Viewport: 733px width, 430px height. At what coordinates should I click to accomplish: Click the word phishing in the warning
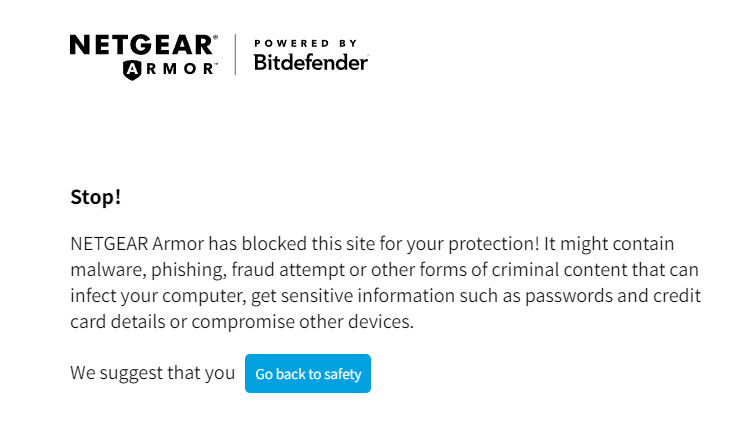pyautogui.click(x=189, y=271)
